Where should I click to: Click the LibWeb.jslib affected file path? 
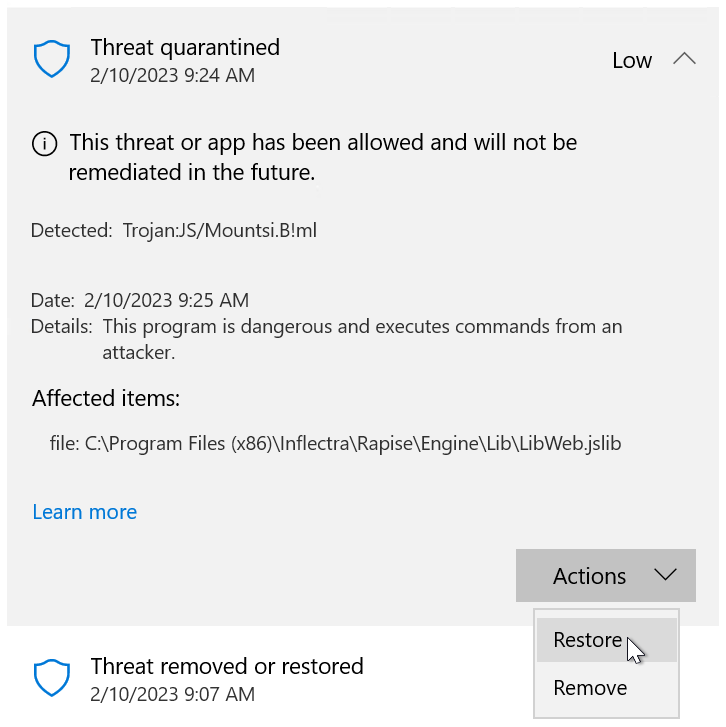click(x=335, y=442)
